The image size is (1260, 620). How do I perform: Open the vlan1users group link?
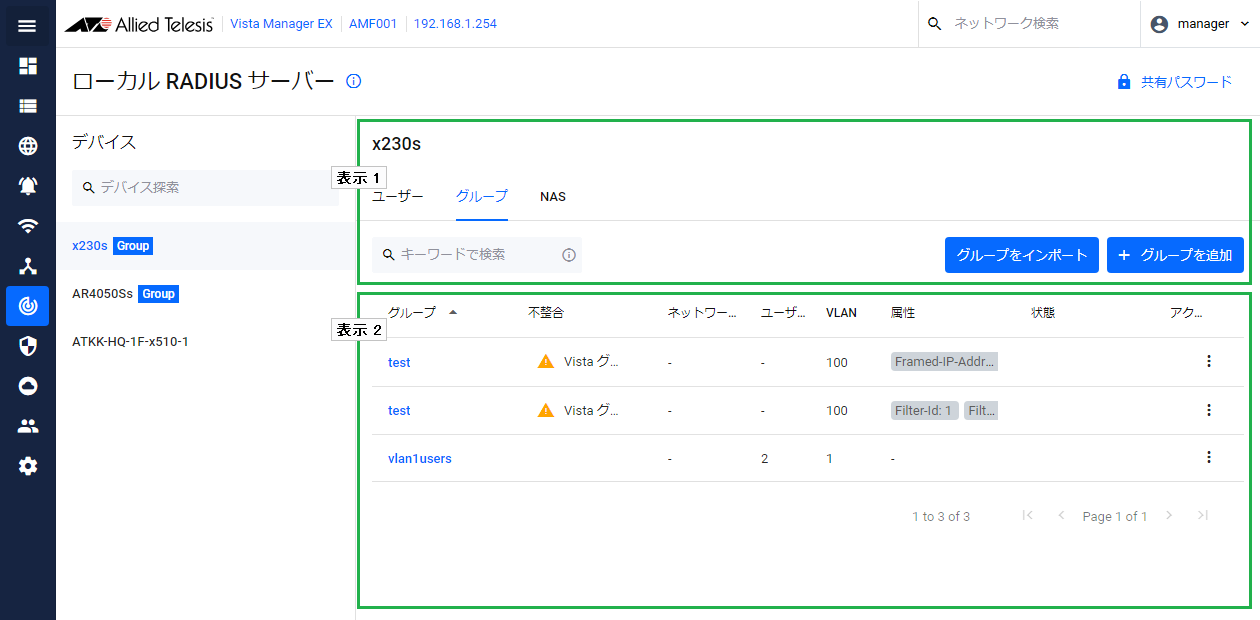pos(420,459)
